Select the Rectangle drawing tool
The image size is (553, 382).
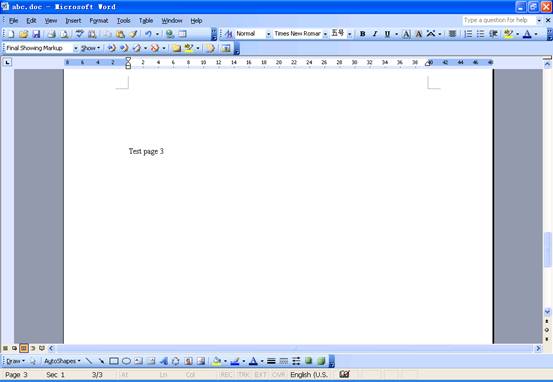point(114,361)
